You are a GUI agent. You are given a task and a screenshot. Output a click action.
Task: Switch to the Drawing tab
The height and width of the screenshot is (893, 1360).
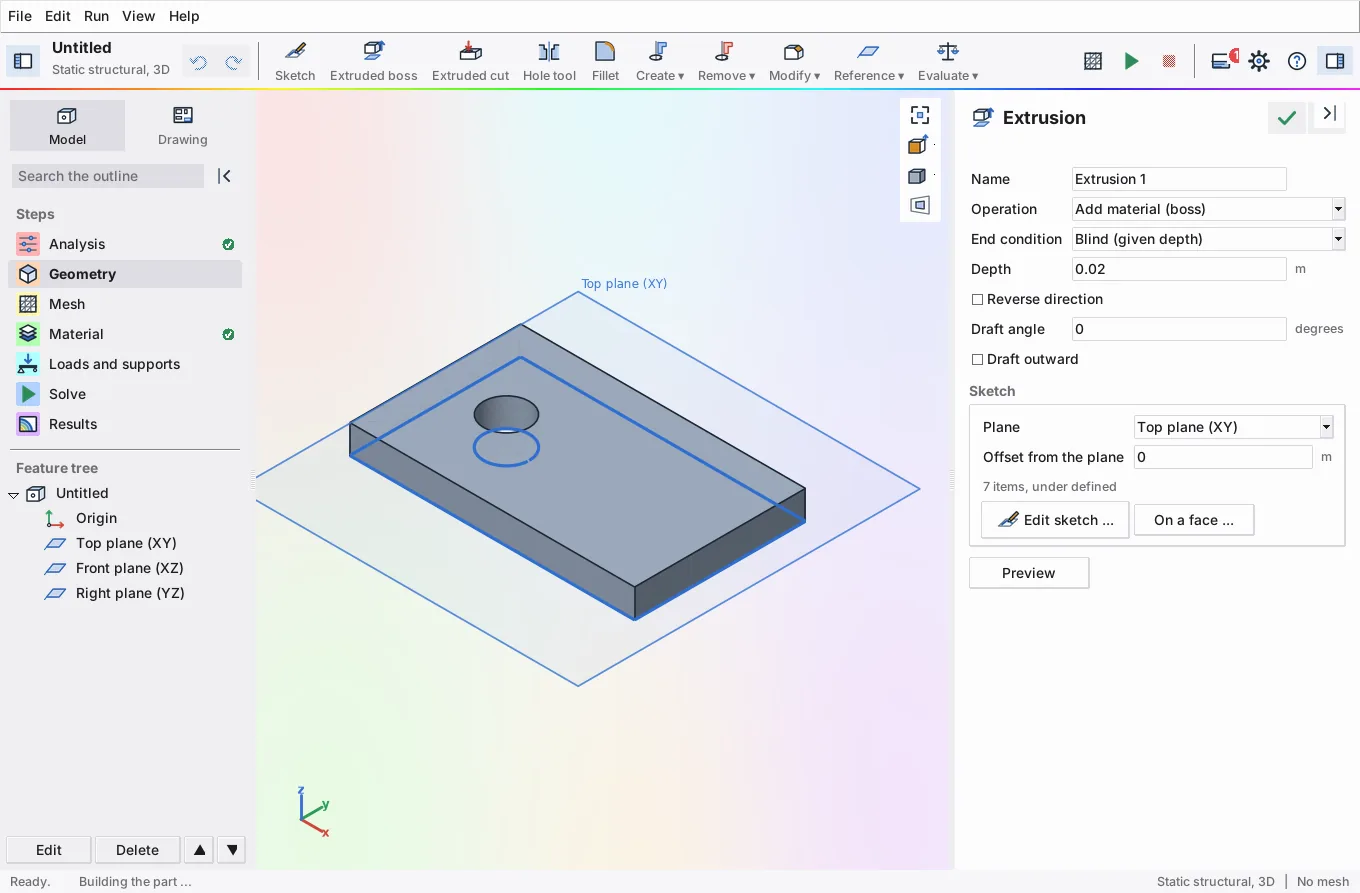182,126
